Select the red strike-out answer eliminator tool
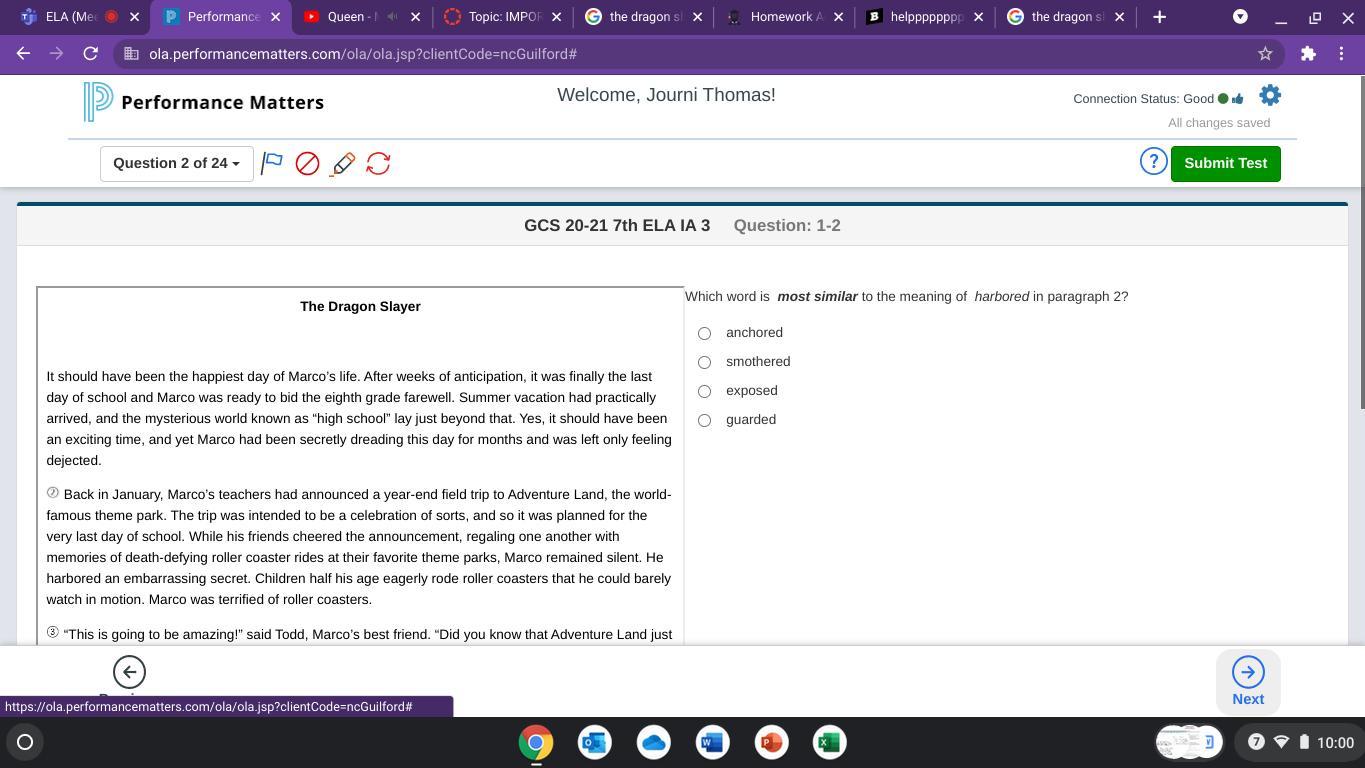This screenshot has width=1365, height=768. 307,163
